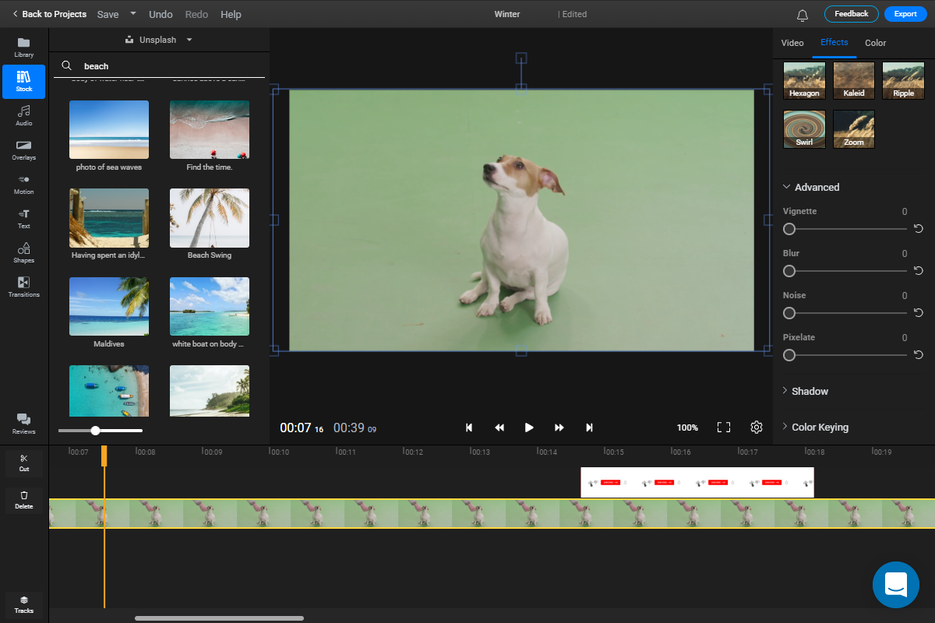935x623 pixels.
Task: Select the Cut tool
Action: click(x=23, y=463)
